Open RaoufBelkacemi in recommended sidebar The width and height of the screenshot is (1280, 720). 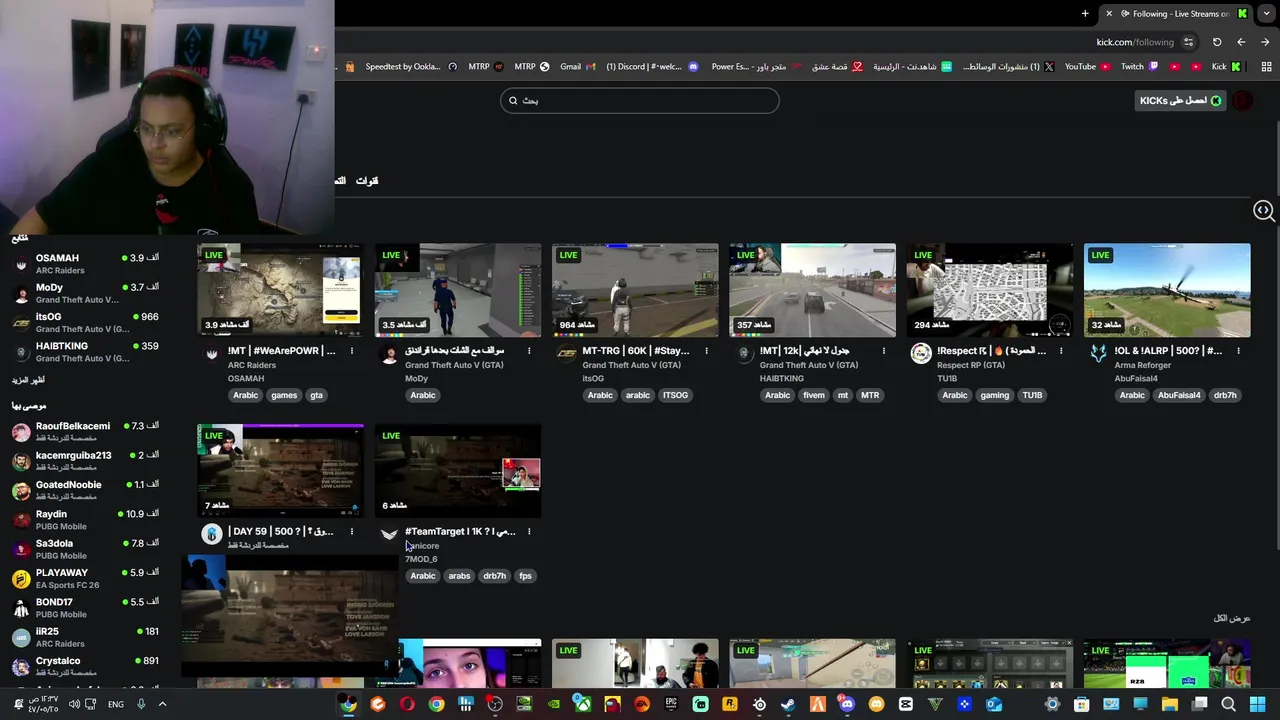[85, 432]
